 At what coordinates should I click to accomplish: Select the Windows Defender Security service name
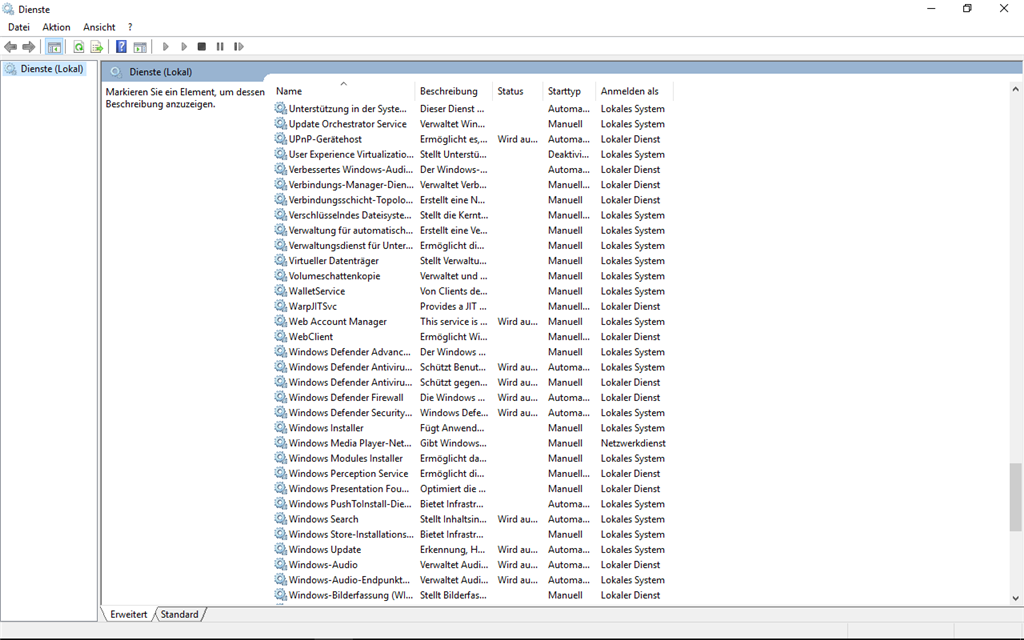(x=351, y=413)
